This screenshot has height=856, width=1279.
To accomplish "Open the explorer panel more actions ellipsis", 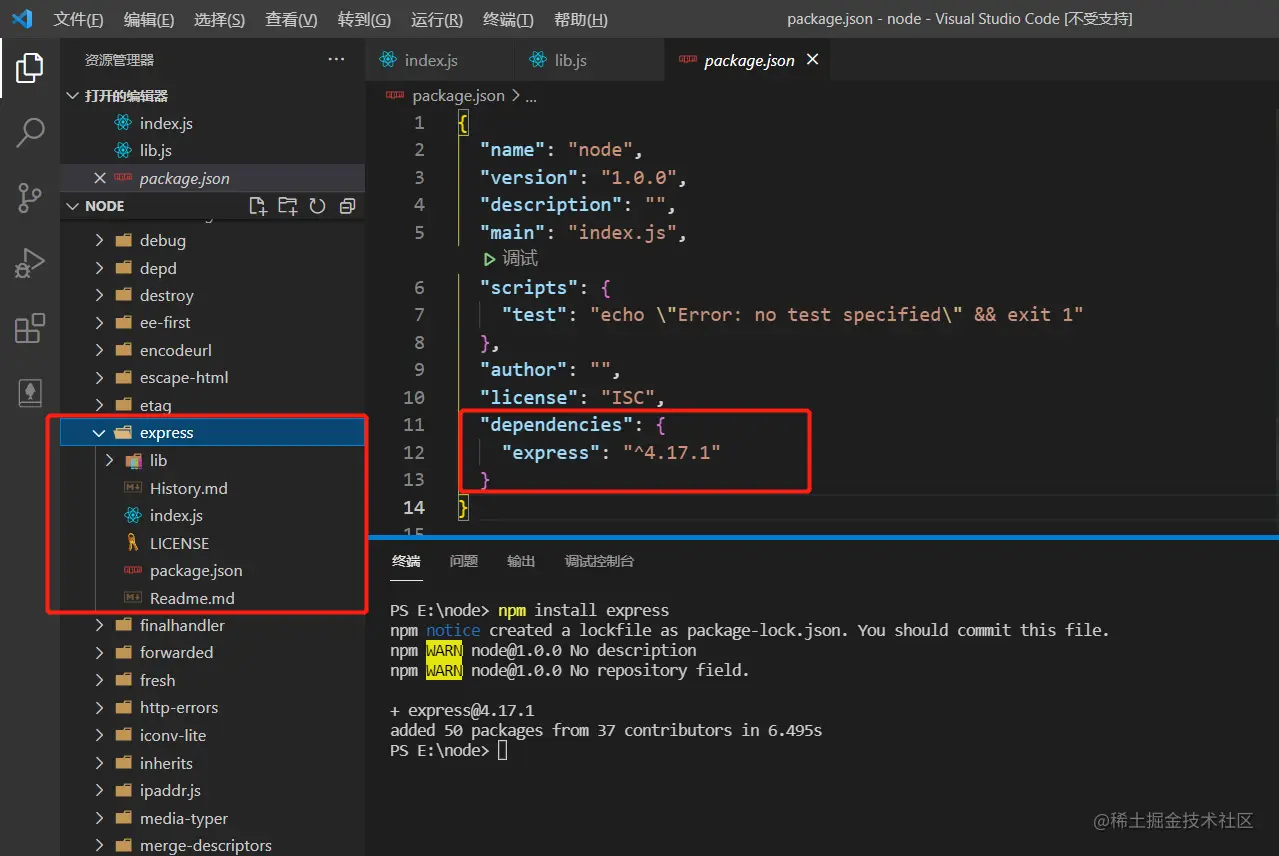I will [336, 60].
